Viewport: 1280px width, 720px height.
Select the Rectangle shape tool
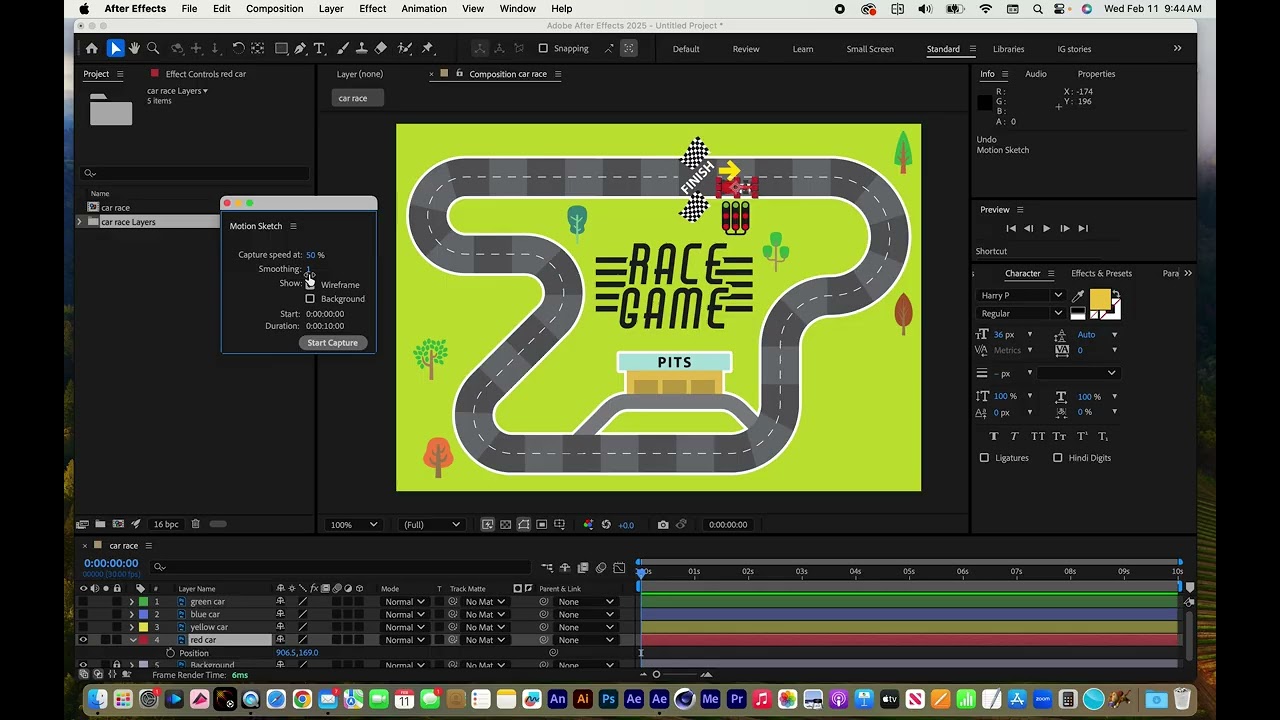[x=281, y=48]
